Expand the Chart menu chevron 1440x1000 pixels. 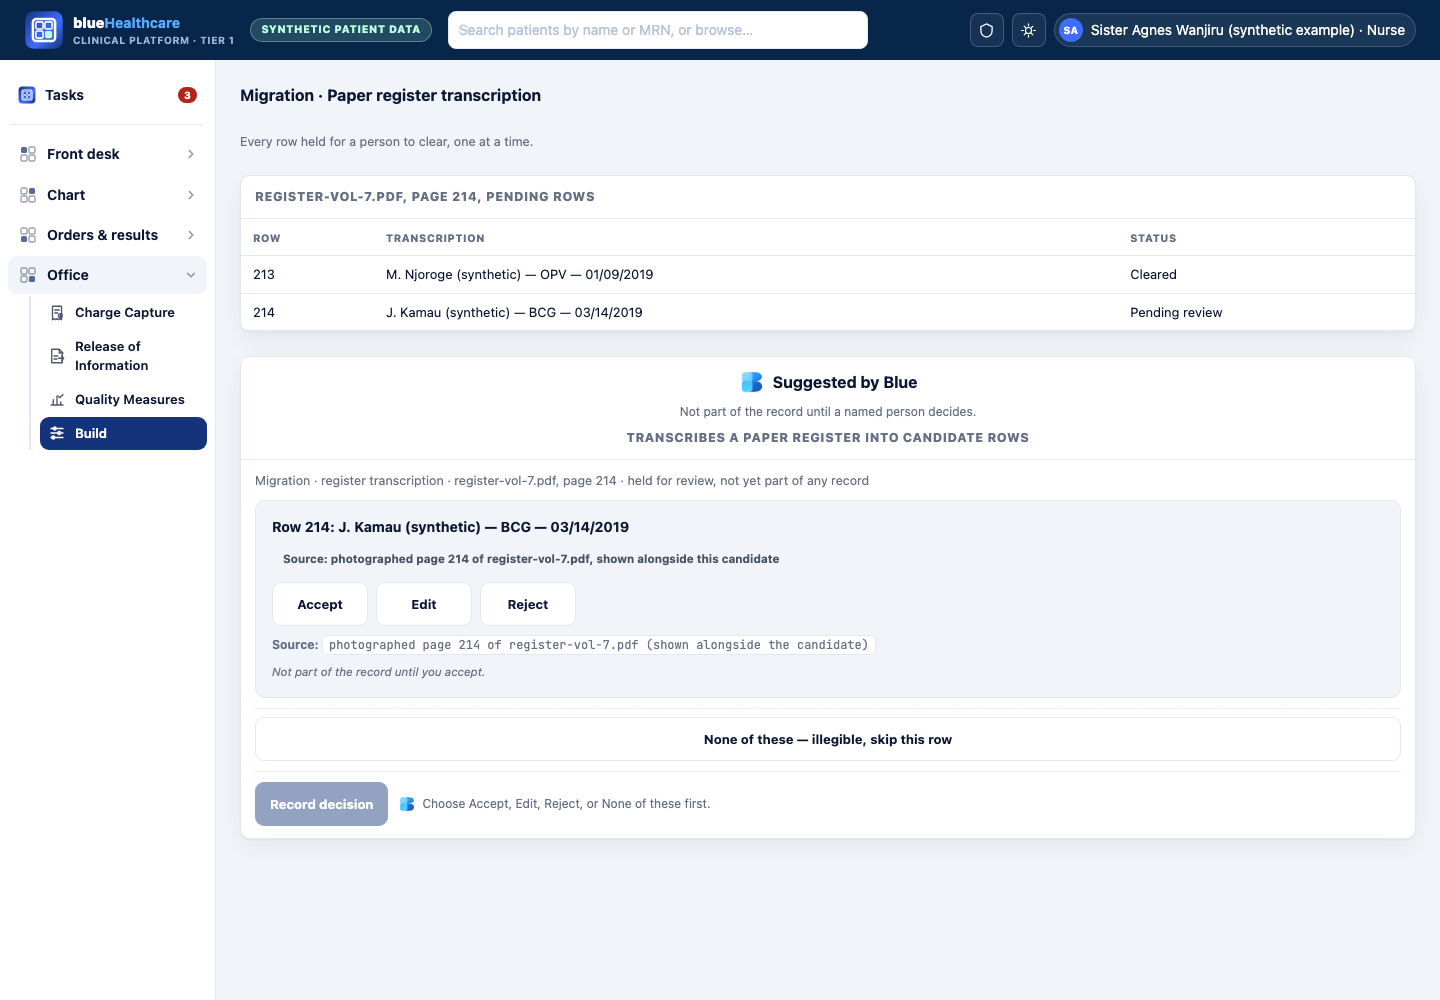tap(191, 195)
